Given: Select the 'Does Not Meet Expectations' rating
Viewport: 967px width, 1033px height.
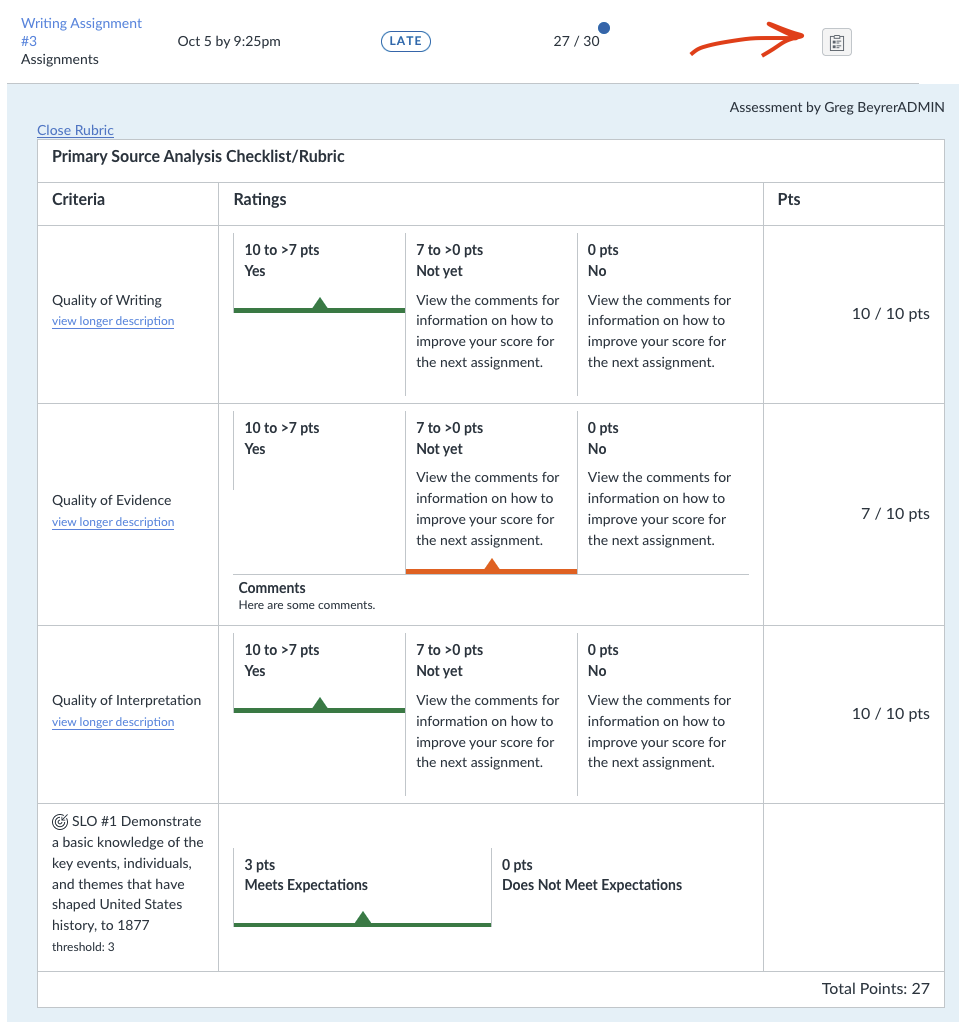Looking at the screenshot, I should pyautogui.click(x=620, y=885).
